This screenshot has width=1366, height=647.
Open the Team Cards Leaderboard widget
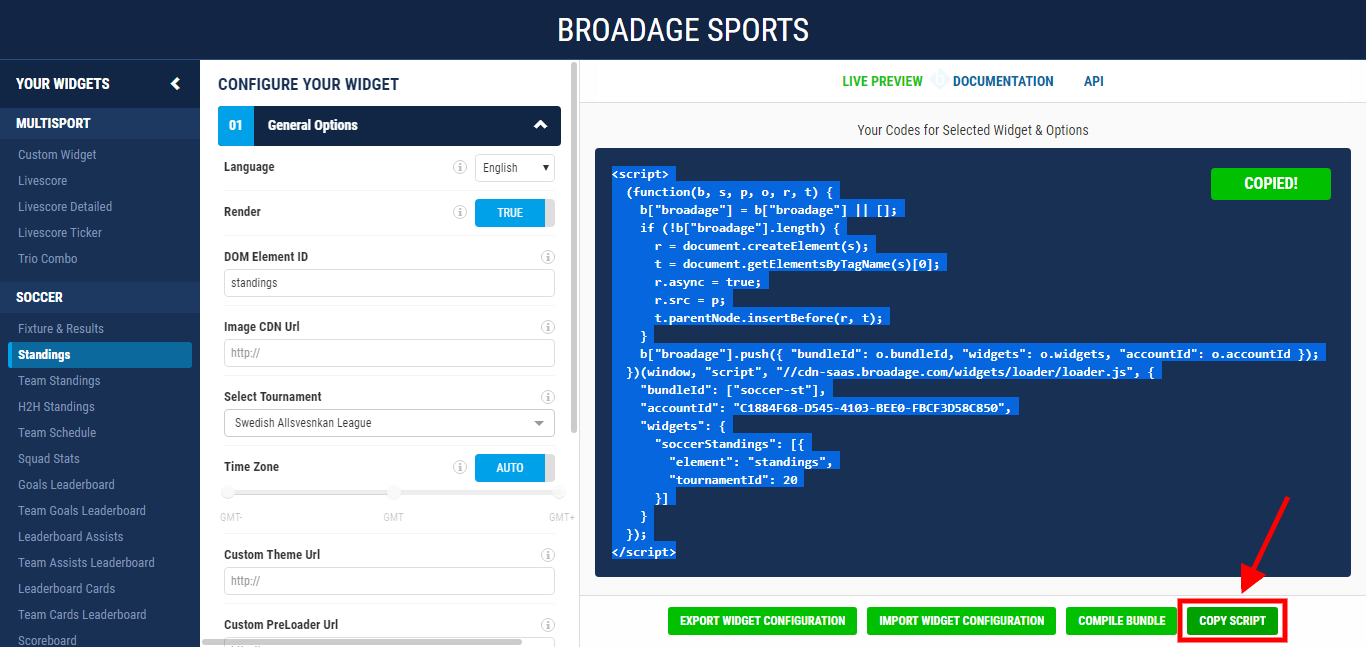[82, 615]
